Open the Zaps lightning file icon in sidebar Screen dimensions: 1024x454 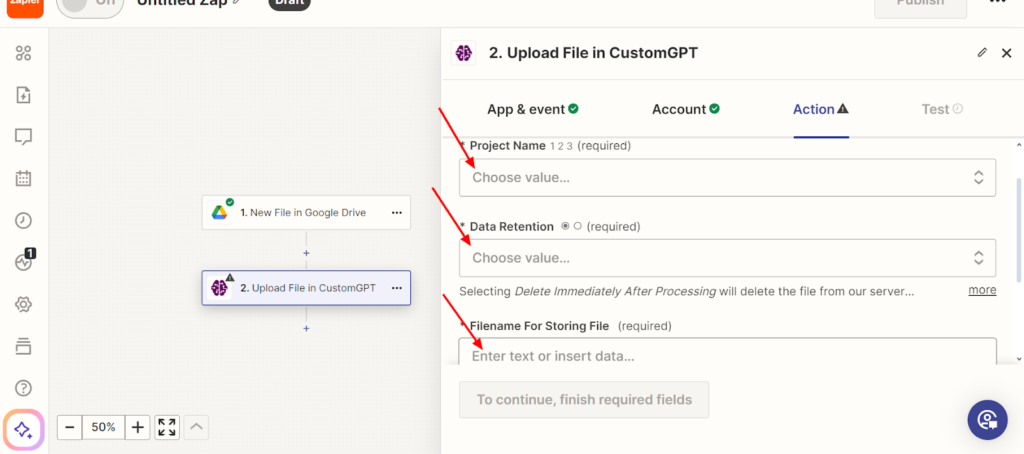(x=24, y=95)
